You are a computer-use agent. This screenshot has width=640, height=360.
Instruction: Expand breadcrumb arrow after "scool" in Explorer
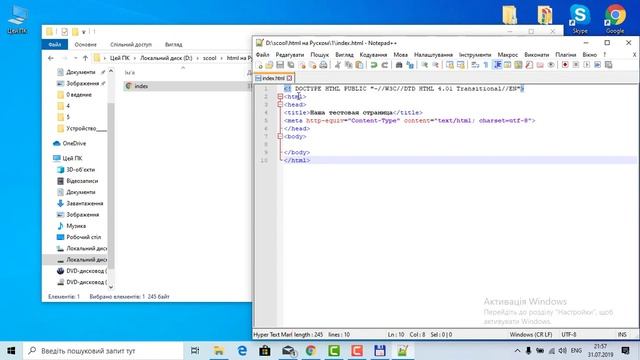[221, 58]
